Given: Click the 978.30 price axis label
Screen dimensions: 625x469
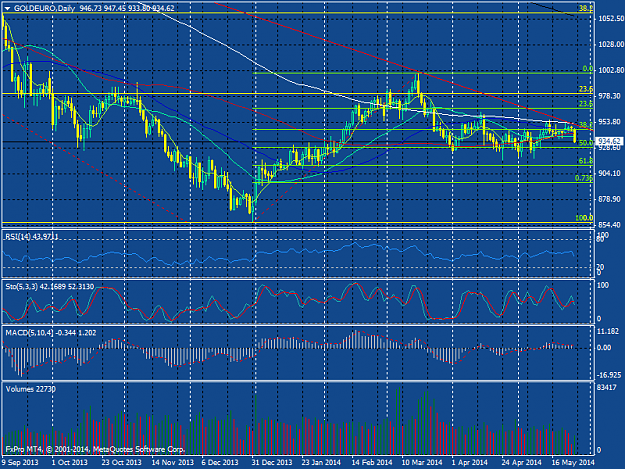Looking at the screenshot, I should pos(609,96).
